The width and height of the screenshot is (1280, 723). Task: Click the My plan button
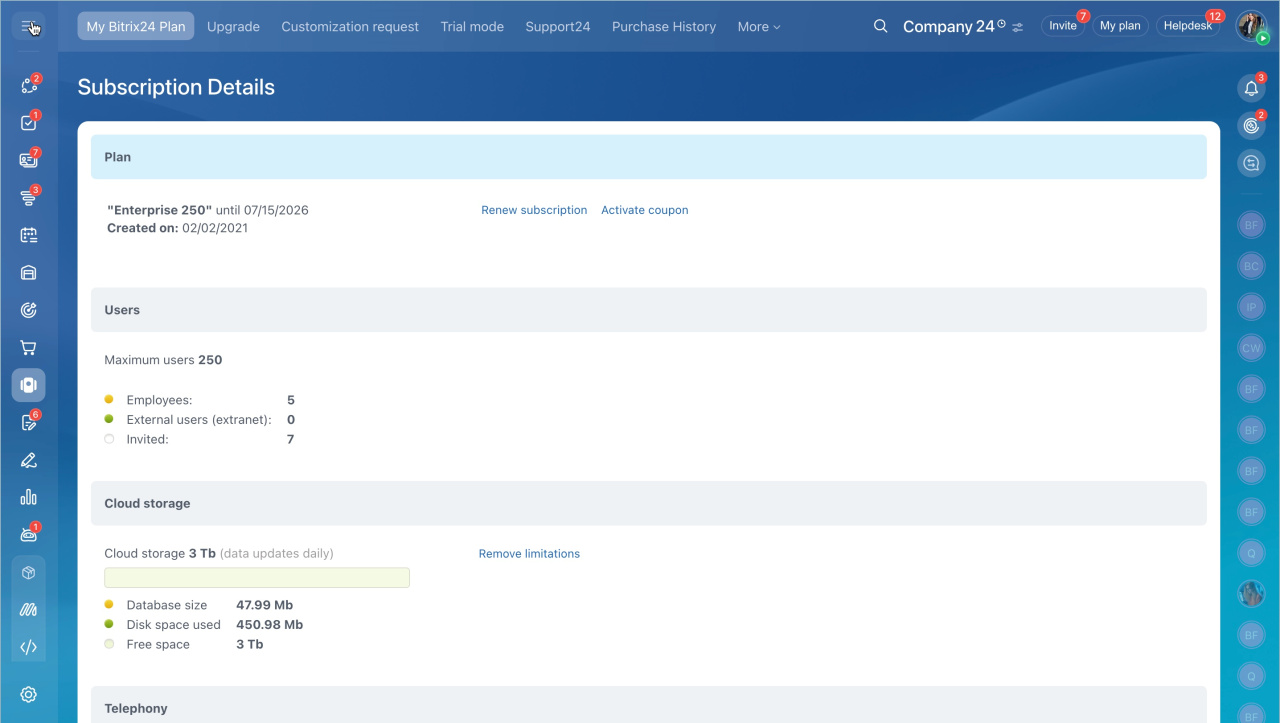pyautogui.click(x=1120, y=26)
